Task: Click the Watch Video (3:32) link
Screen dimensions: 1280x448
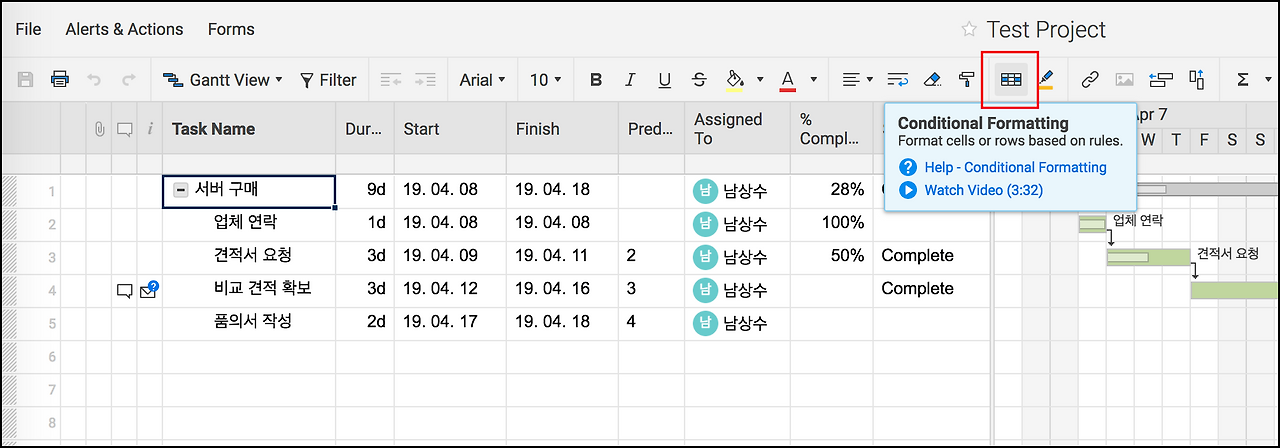Action: click(x=983, y=190)
